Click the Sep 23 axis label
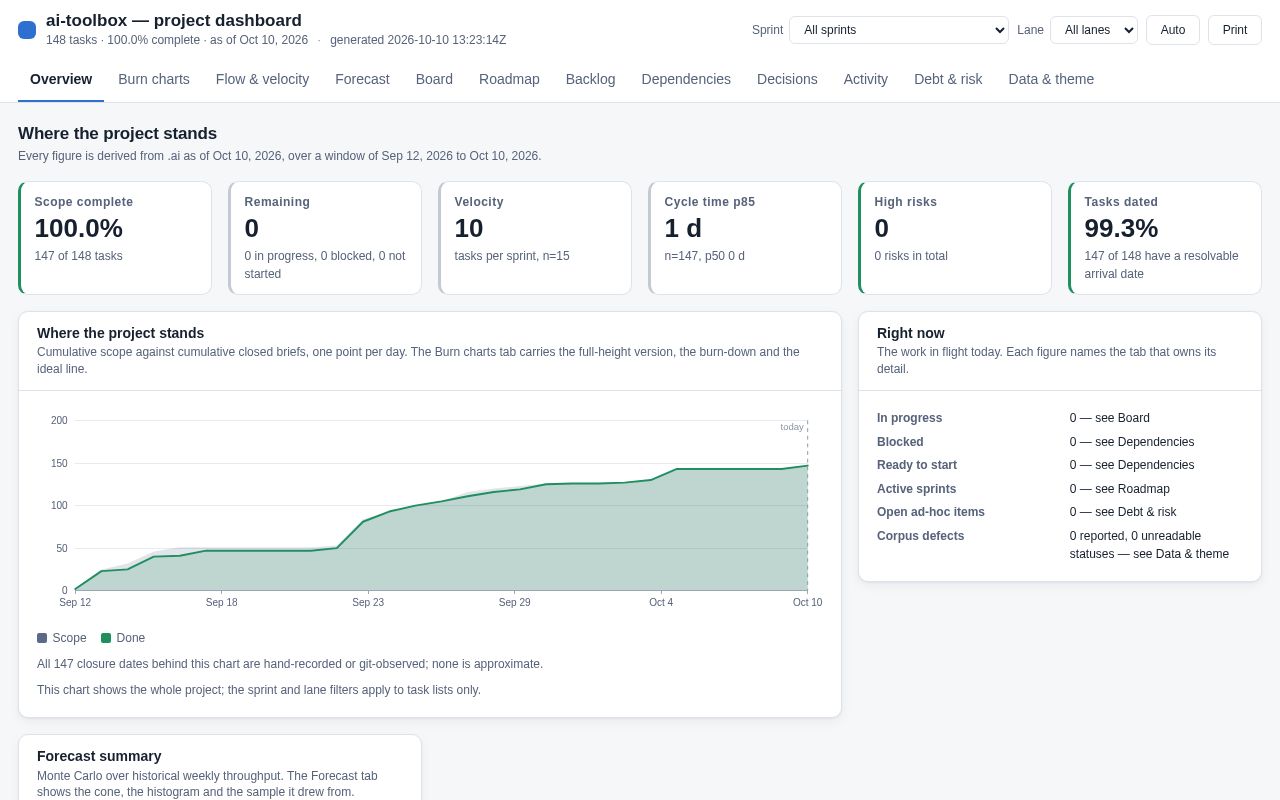This screenshot has width=1280, height=800. [x=368, y=602]
